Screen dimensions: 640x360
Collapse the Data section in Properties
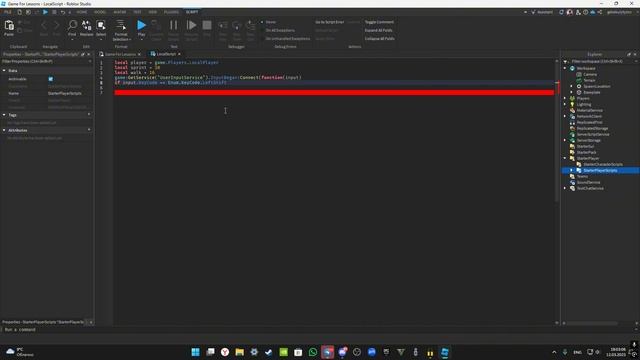pyautogui.click(x=4, y=71)
